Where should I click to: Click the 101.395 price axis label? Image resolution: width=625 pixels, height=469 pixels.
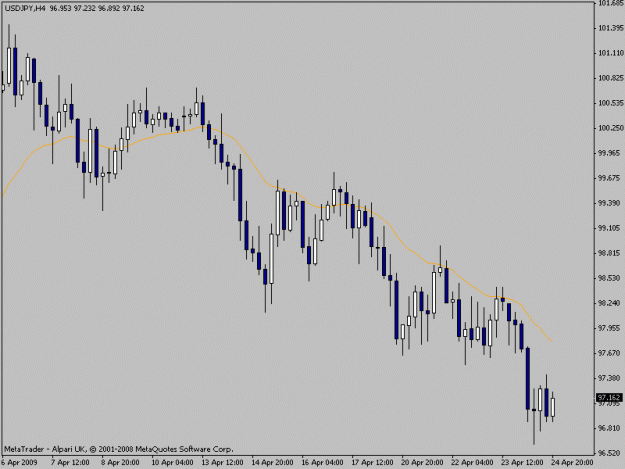(611, 28)
